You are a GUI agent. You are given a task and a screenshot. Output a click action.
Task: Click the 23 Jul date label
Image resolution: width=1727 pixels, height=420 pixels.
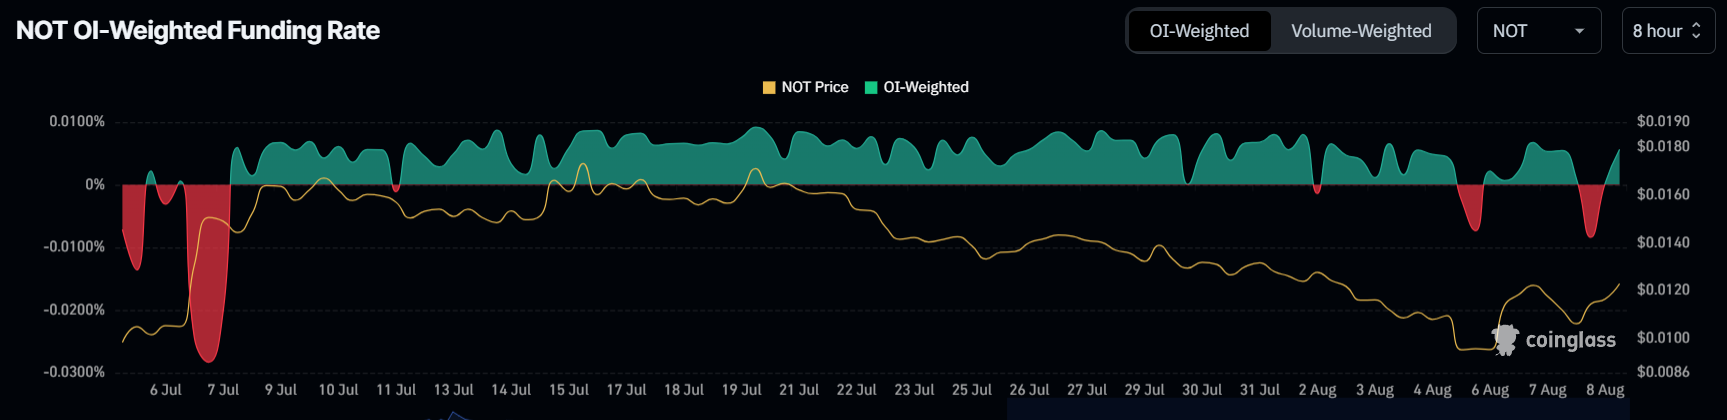click(x=914, y=390)
